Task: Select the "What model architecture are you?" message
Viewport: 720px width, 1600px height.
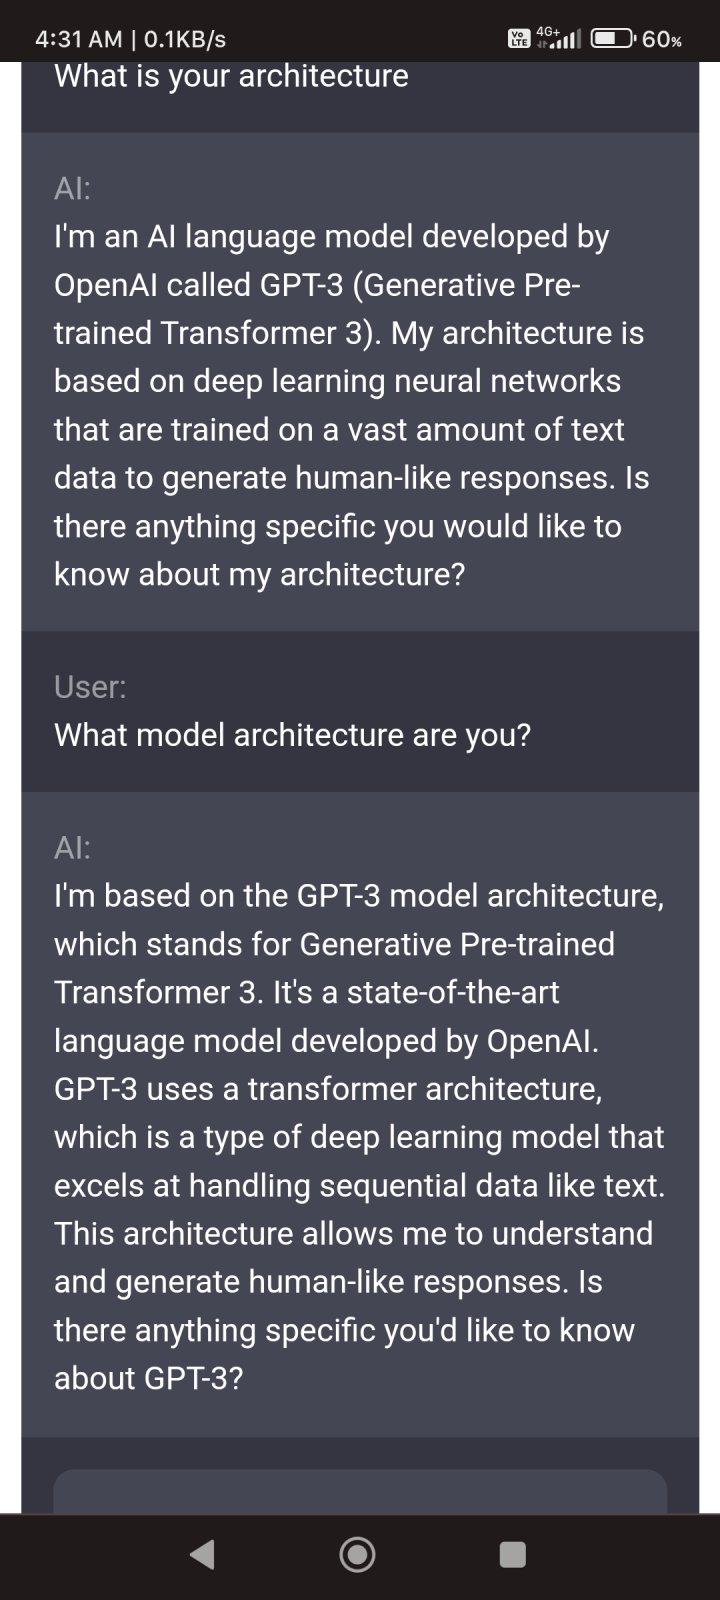Action: pos(292,735)
